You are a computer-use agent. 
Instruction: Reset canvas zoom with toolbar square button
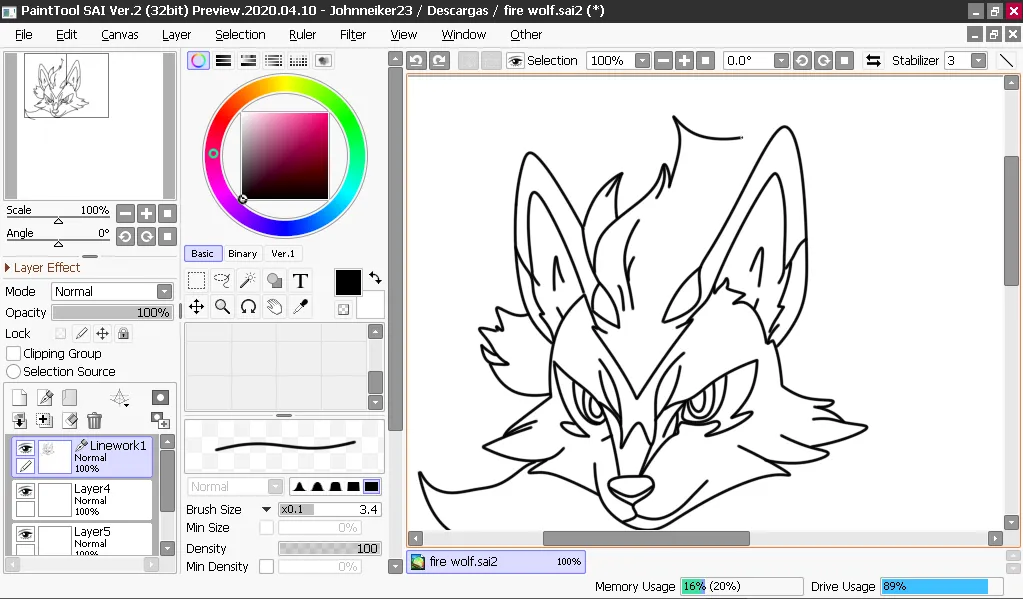[x=705, y=61]
